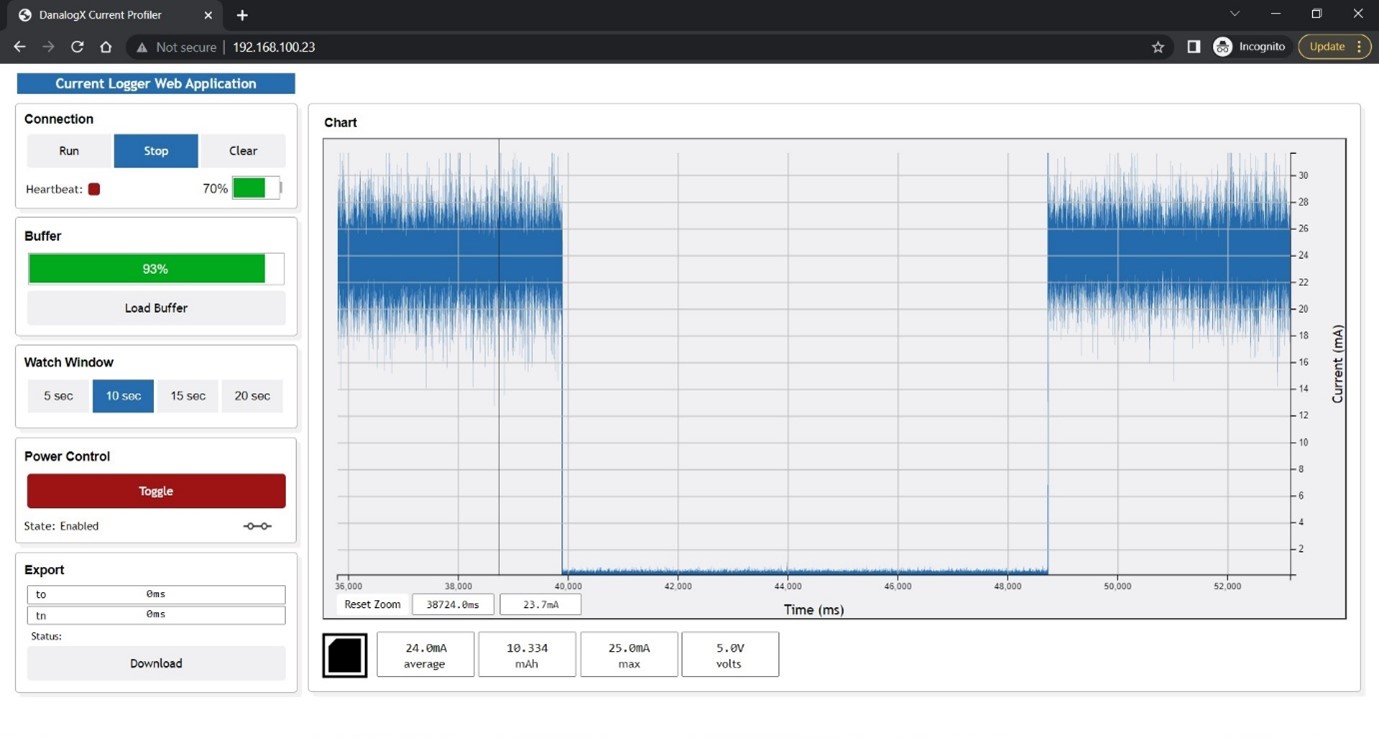
Task: Click the switch symbol beside State Enabled
Action: coord(257,526)
